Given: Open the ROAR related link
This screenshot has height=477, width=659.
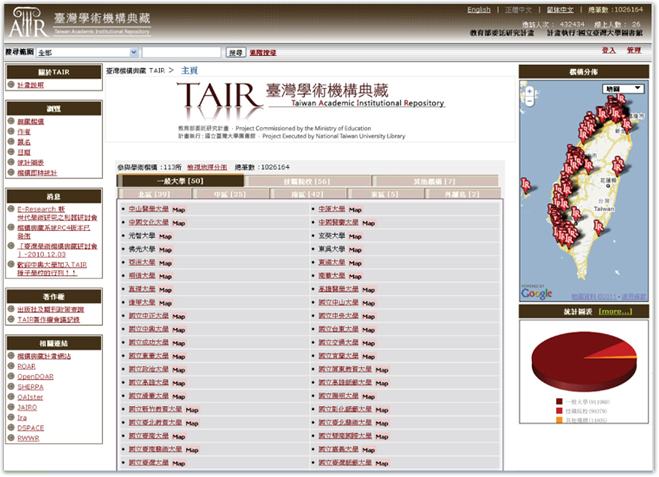Looking at the screenshot, I should pos(26,366).
